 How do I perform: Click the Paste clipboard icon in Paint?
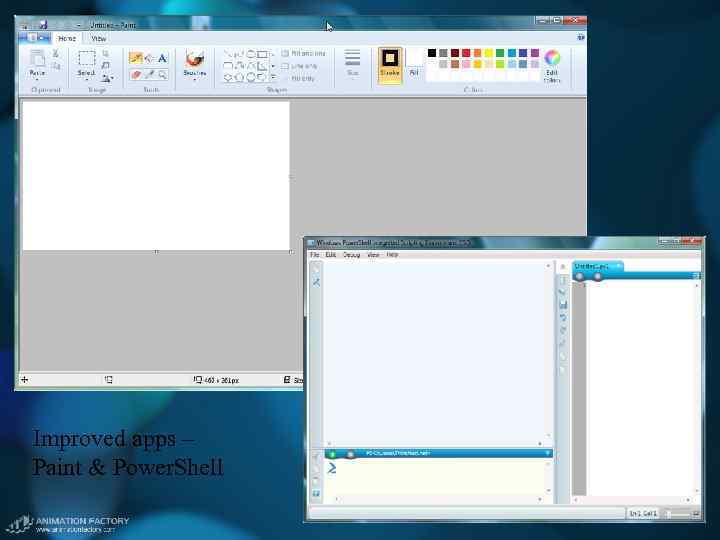(x=37, y=58)
